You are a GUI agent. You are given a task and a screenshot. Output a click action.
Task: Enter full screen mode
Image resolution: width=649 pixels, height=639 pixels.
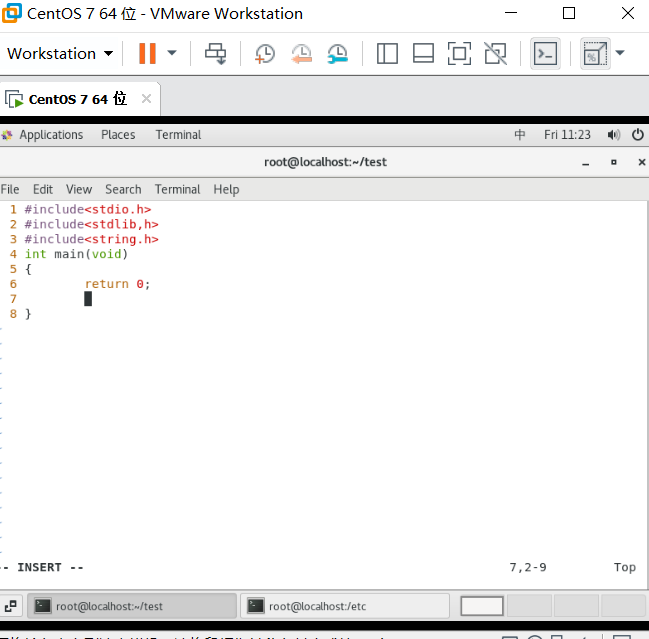pyautogui.click(x=459, y=54)
